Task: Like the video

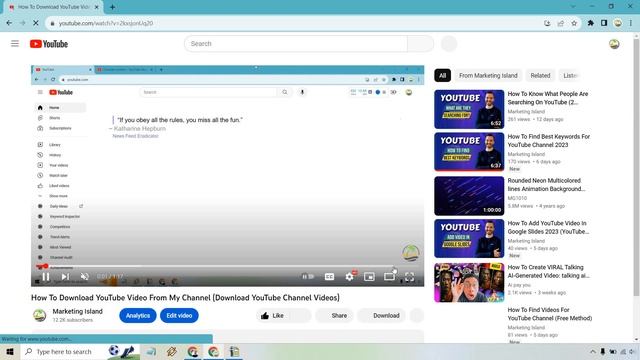Action: [x=272, y=316]
